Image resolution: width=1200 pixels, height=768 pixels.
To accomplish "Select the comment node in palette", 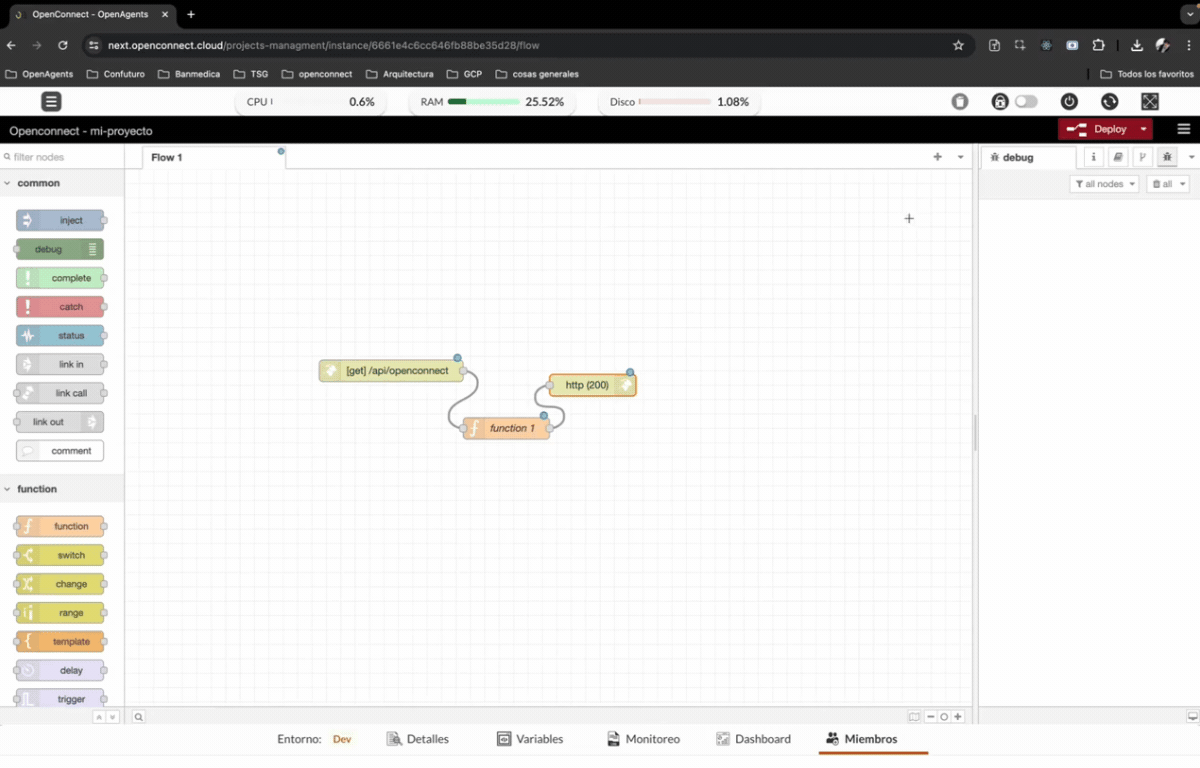I will pos(60,451).
